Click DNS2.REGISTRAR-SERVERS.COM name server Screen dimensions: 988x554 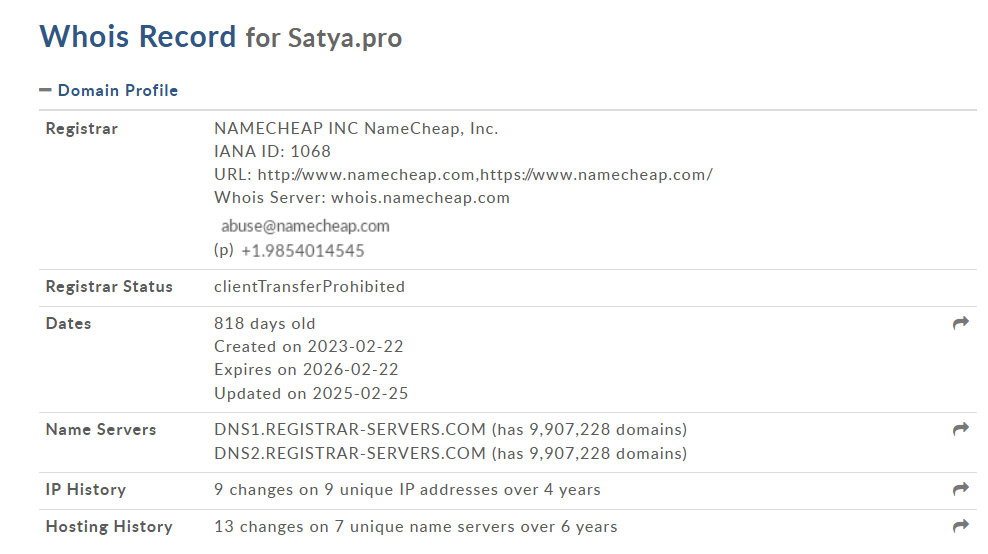[350, 453]
